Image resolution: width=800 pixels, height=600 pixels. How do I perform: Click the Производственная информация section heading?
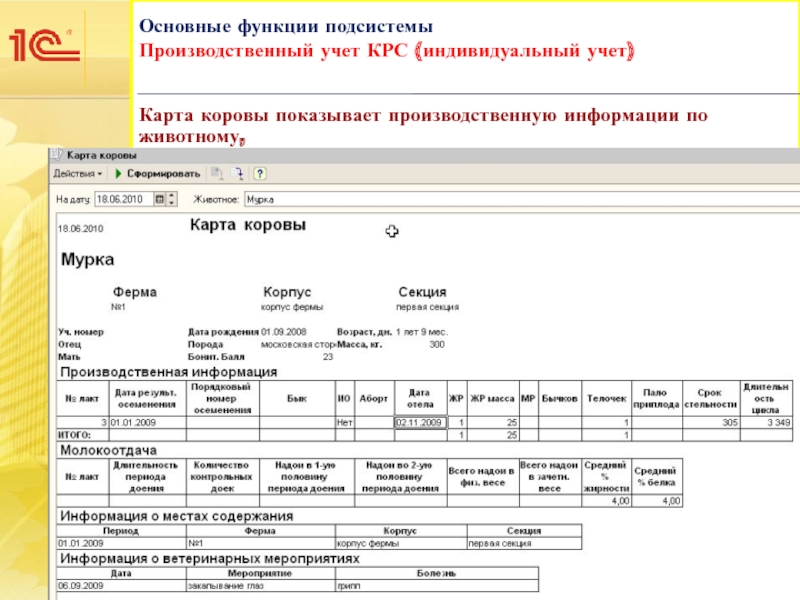point(168,372)
